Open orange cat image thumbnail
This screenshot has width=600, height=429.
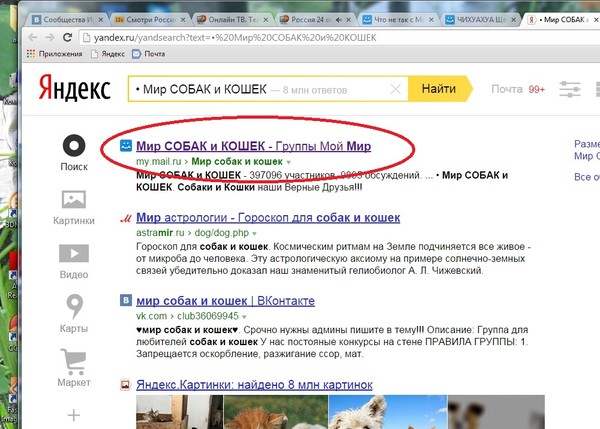click(x=276, y=412)
